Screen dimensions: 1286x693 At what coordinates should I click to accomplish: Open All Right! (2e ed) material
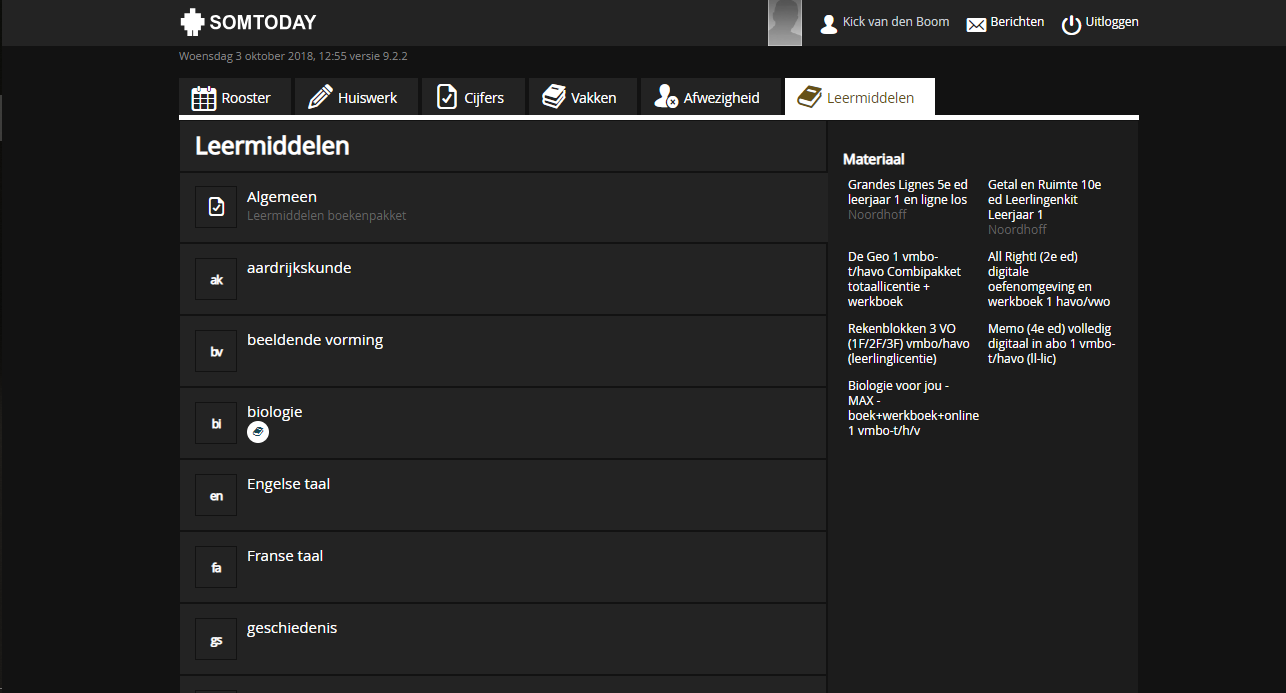(1049, 279)
